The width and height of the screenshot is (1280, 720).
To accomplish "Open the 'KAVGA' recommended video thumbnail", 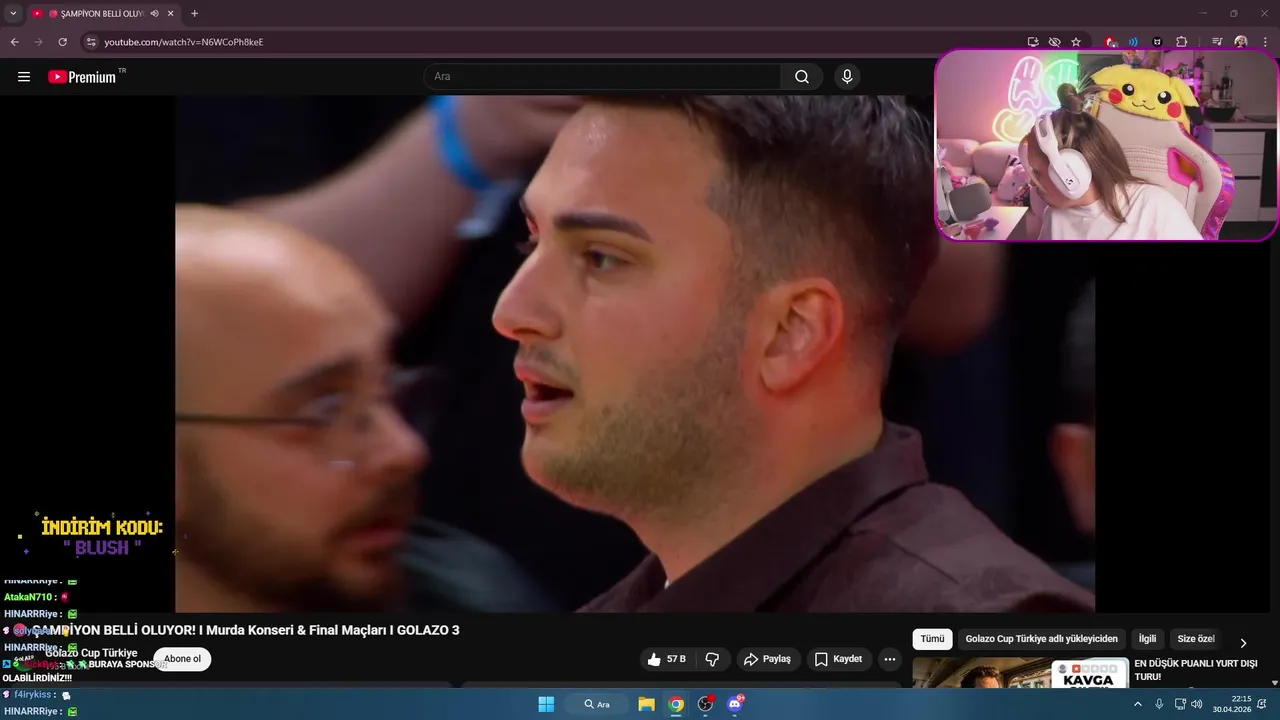I will click(x=1020, y=673).
